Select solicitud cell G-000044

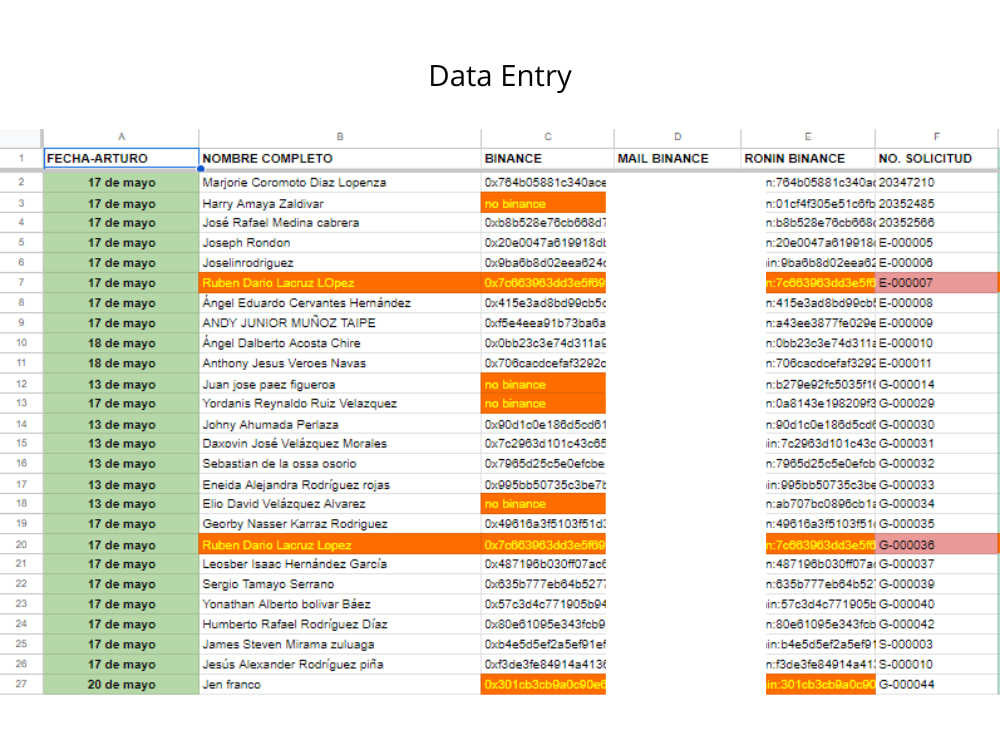click(936, 684)
